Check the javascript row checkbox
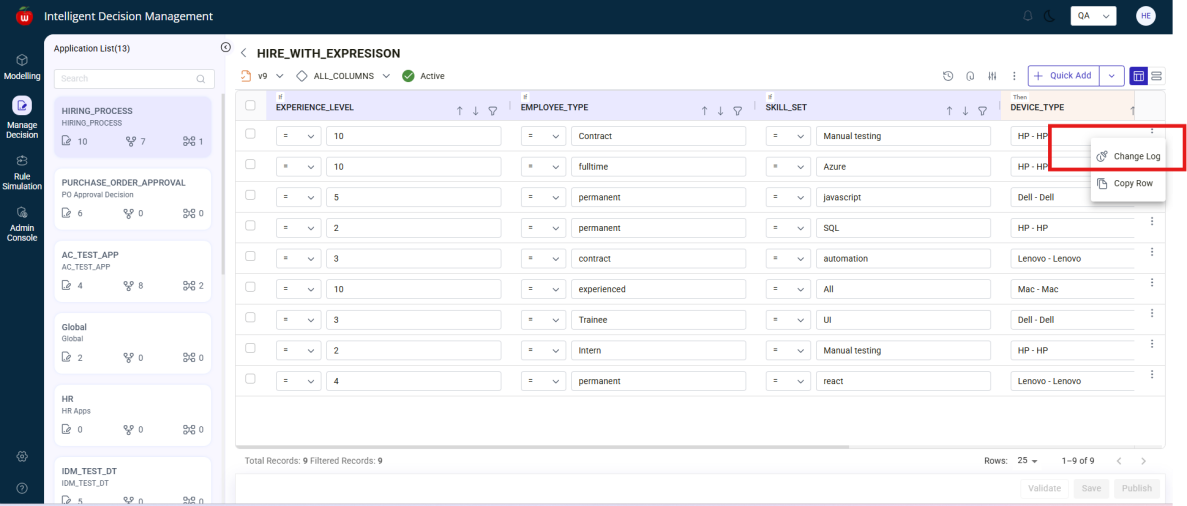 [x=251, y=195]
